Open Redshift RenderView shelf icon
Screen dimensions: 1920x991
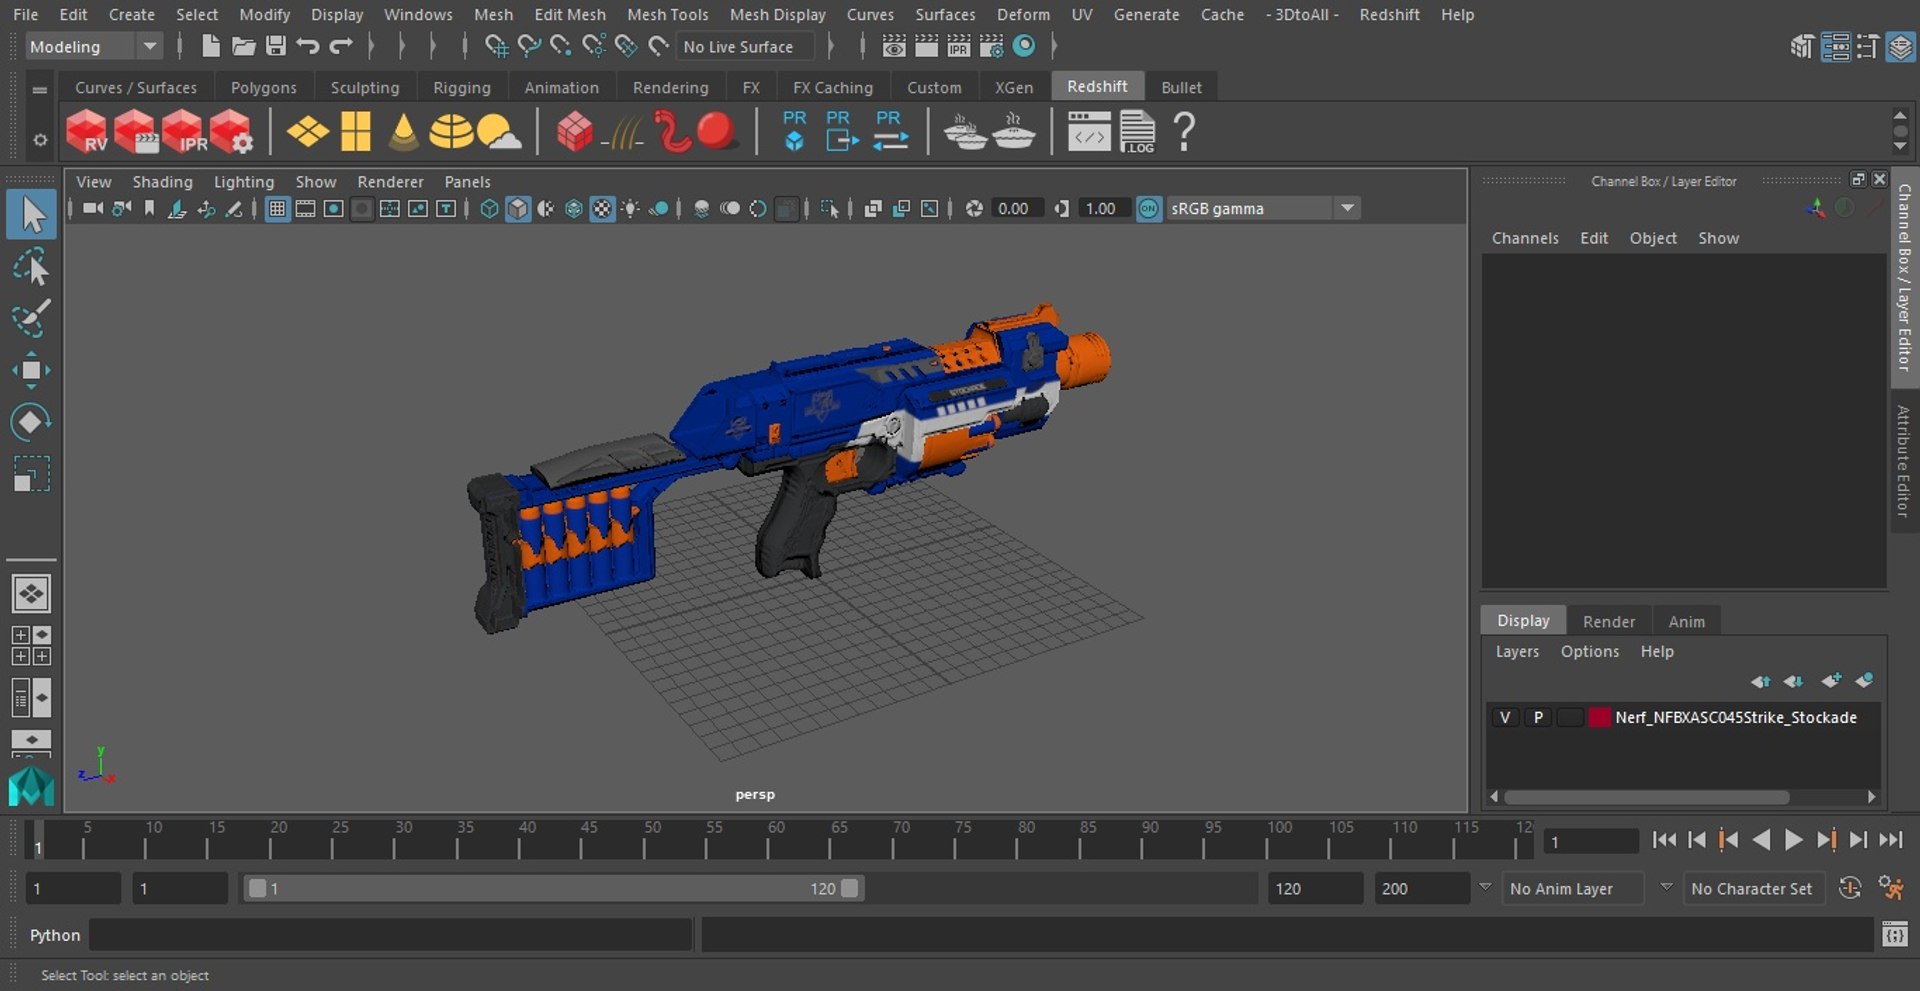(x=87, y=132)
